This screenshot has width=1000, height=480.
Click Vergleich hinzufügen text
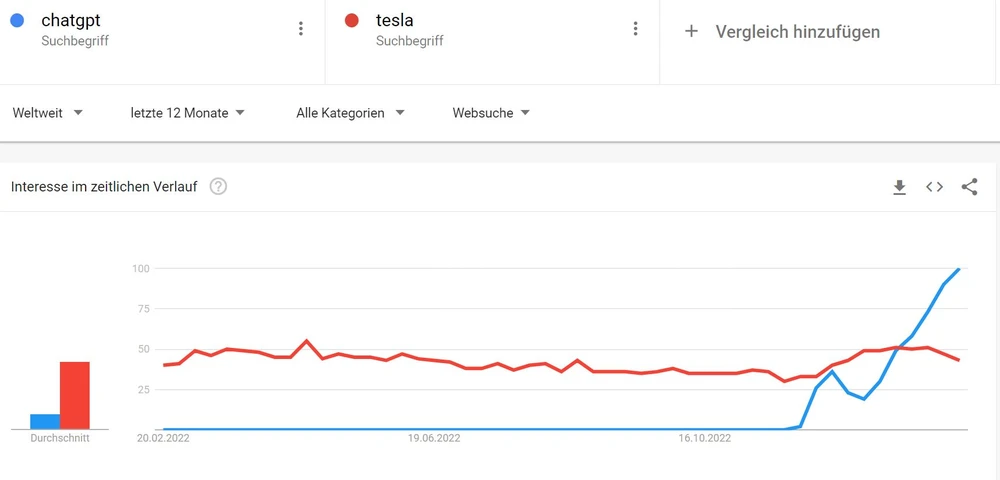[x=797, y=32]
